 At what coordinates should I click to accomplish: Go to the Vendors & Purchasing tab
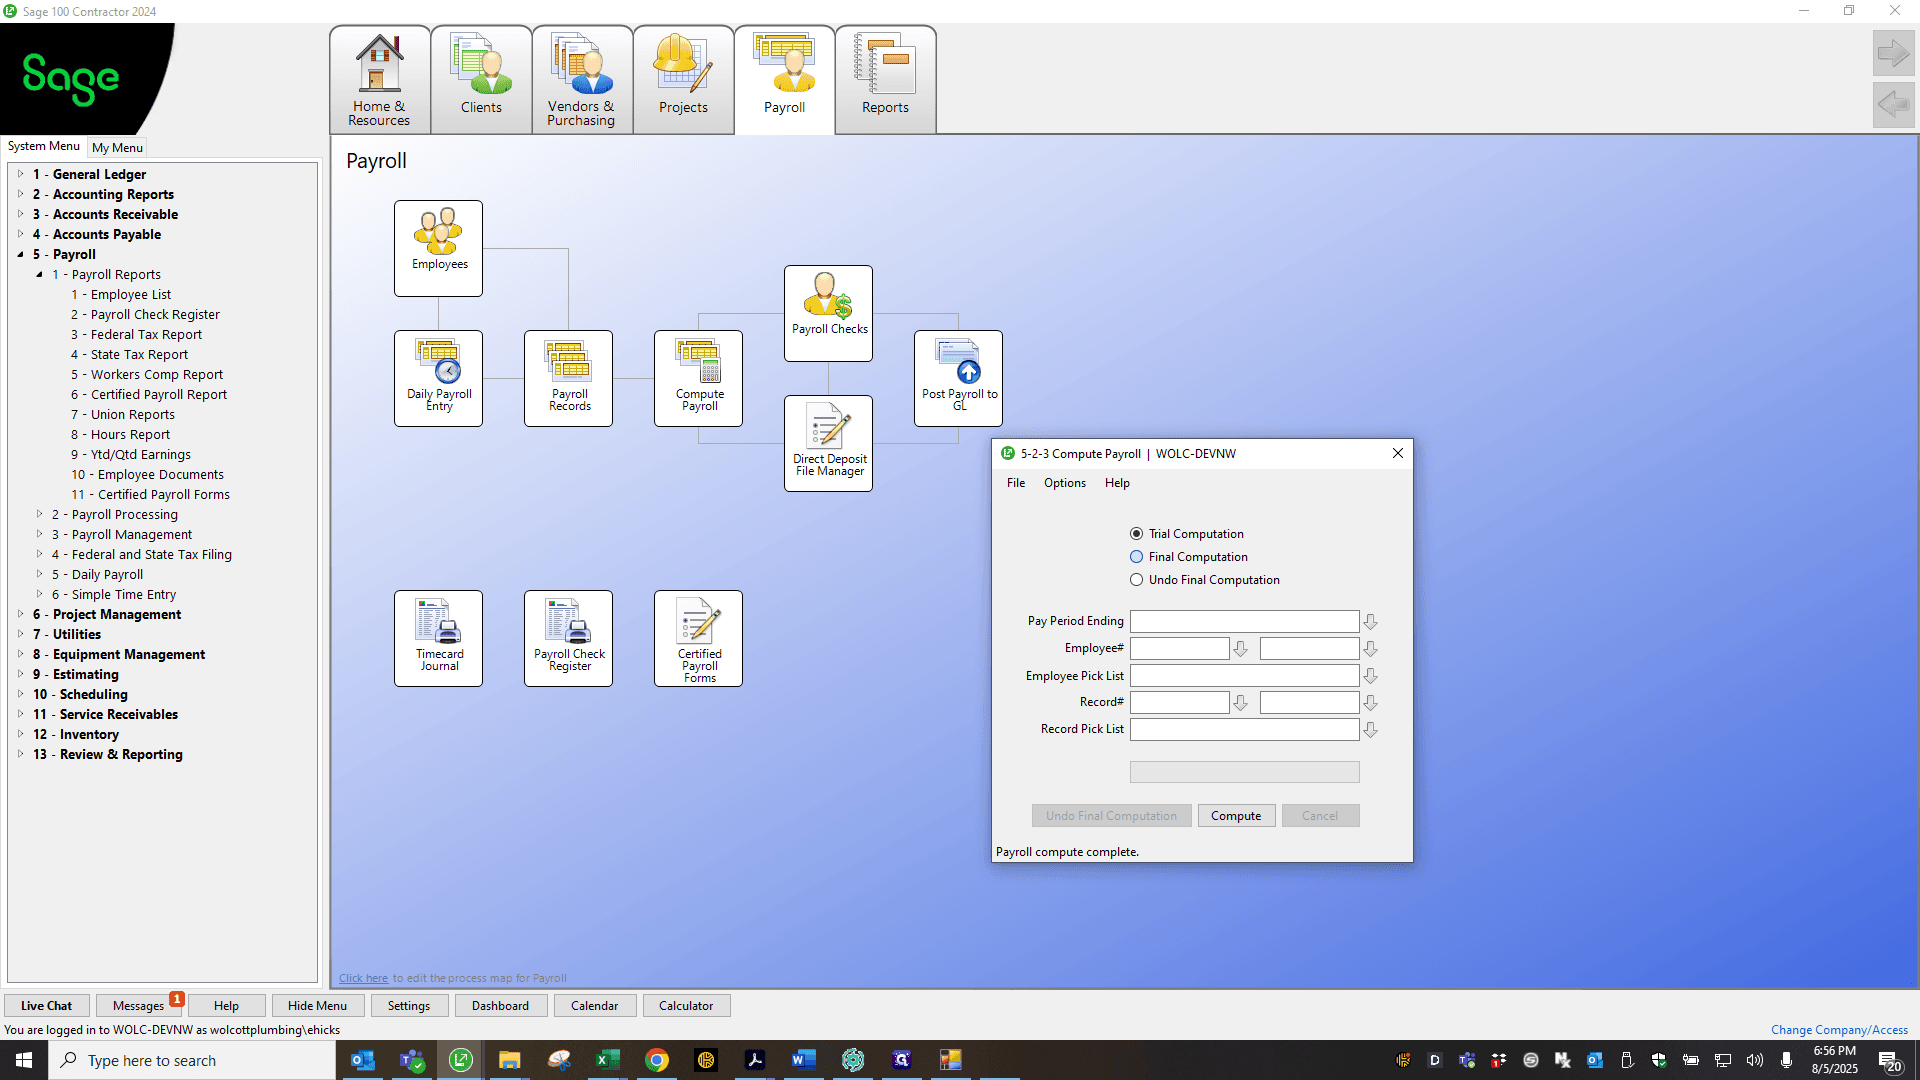(x=582, y=80)
